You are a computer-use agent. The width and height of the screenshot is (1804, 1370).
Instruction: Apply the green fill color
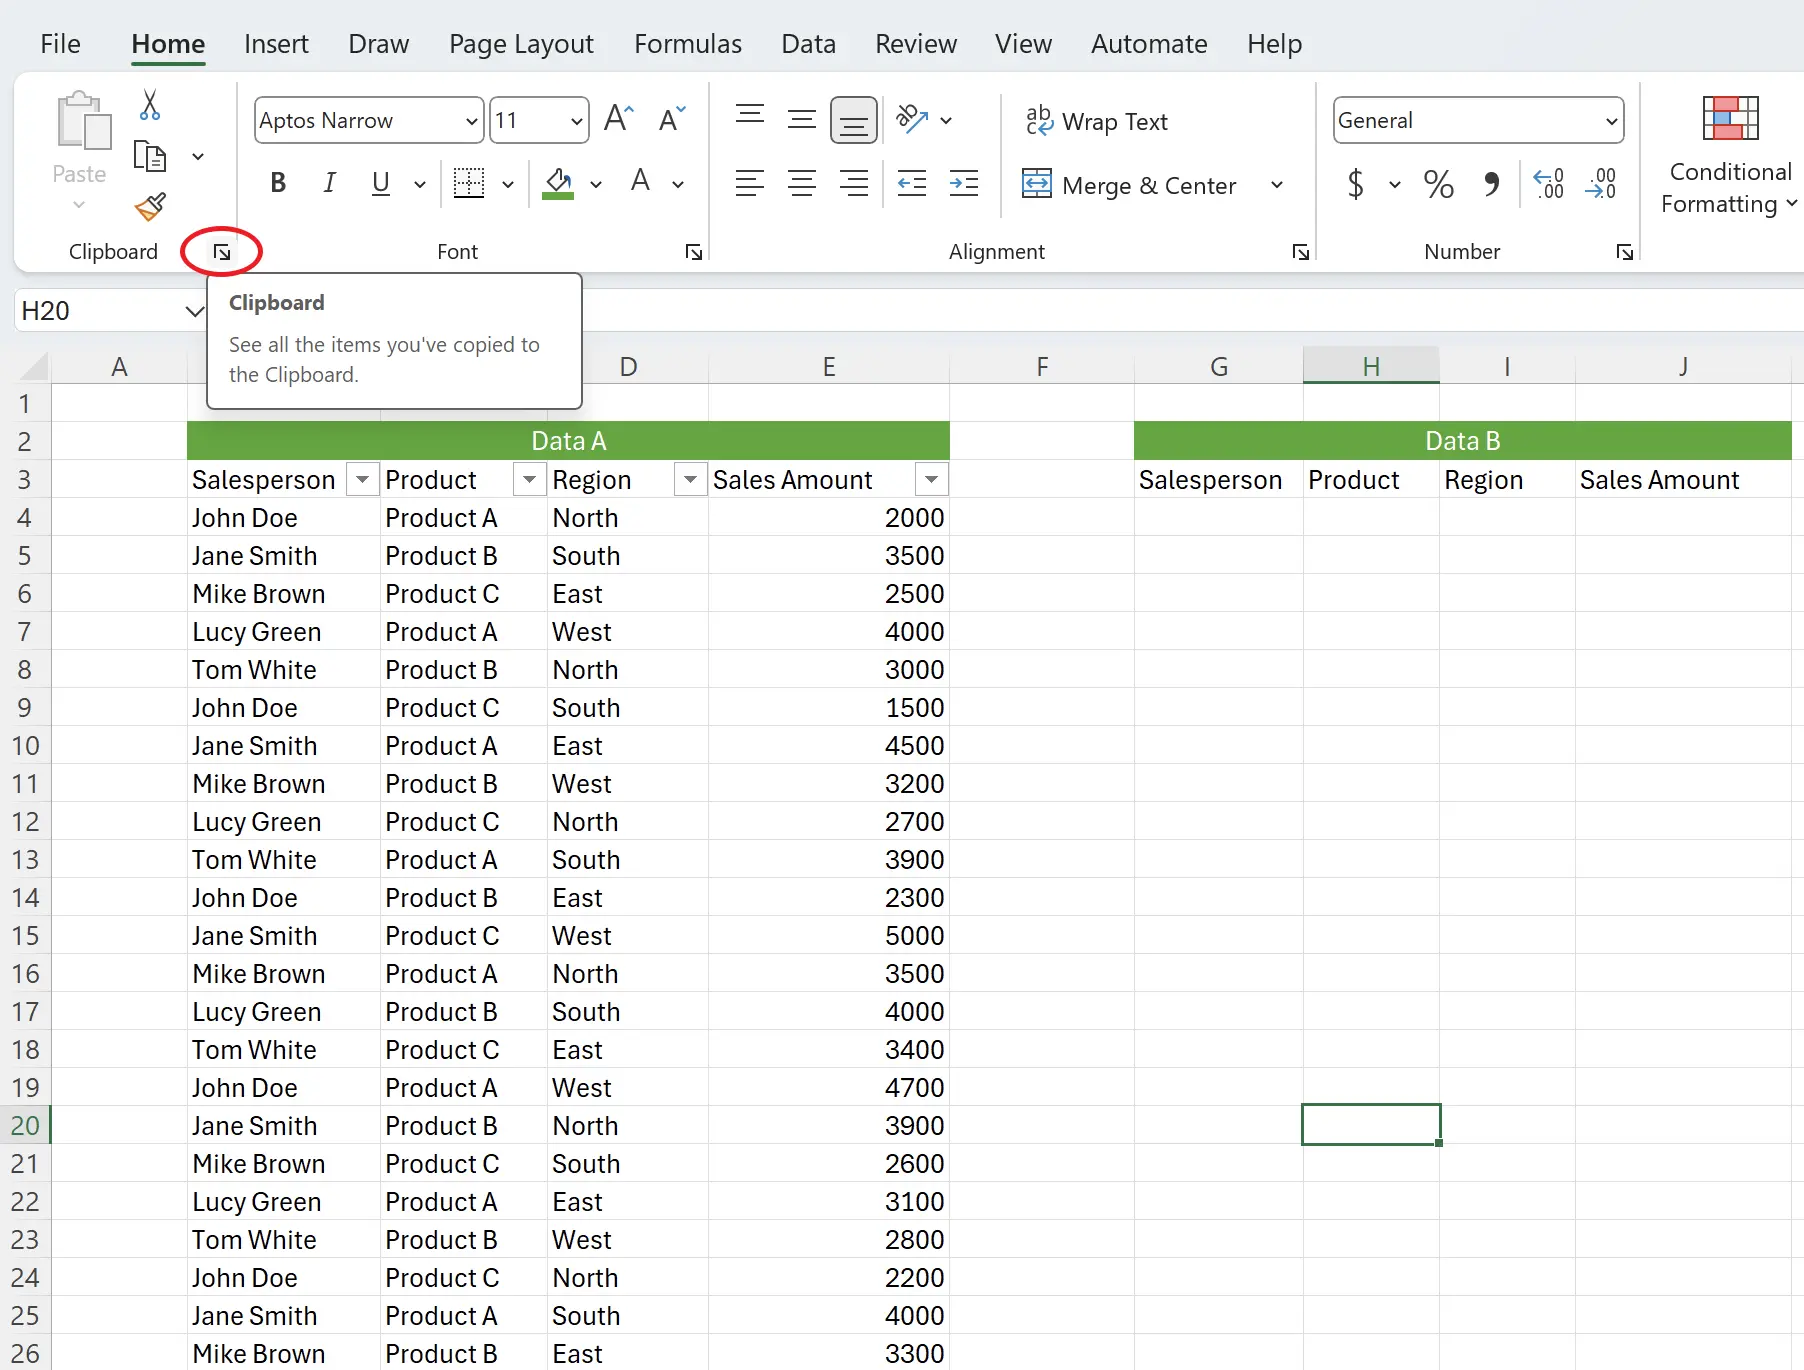[x=558, y=183]
